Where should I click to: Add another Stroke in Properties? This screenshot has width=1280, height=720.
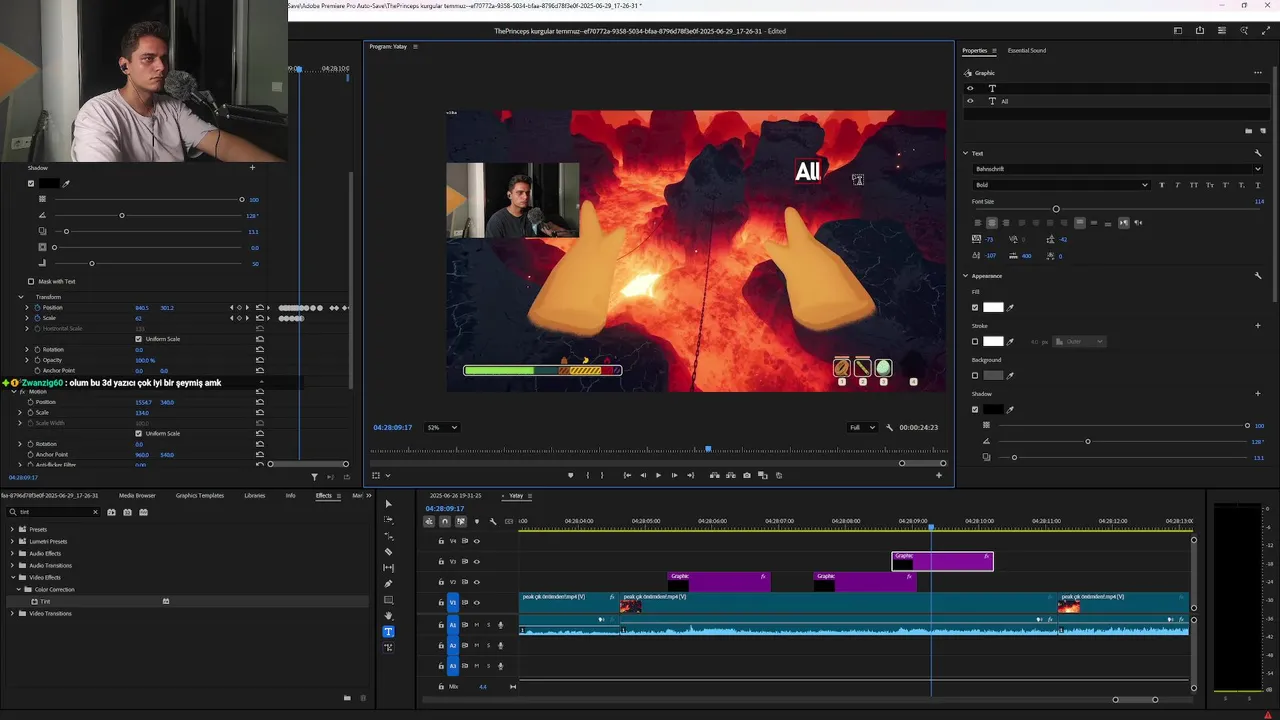pyautogui.click(x=1258, y=326)
